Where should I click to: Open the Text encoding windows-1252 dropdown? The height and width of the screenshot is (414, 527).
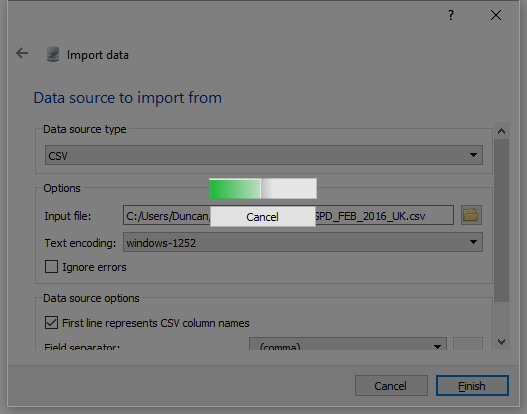point(303,242)
